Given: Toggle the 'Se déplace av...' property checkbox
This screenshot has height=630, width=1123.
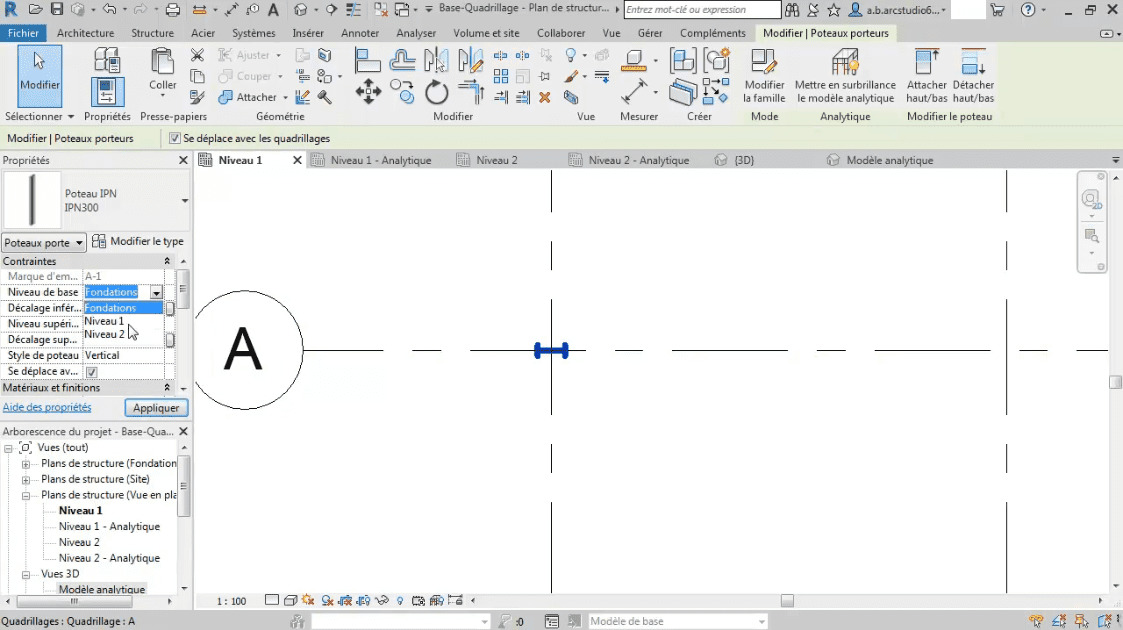Looking at the screenshot, I should click(92, 372).
